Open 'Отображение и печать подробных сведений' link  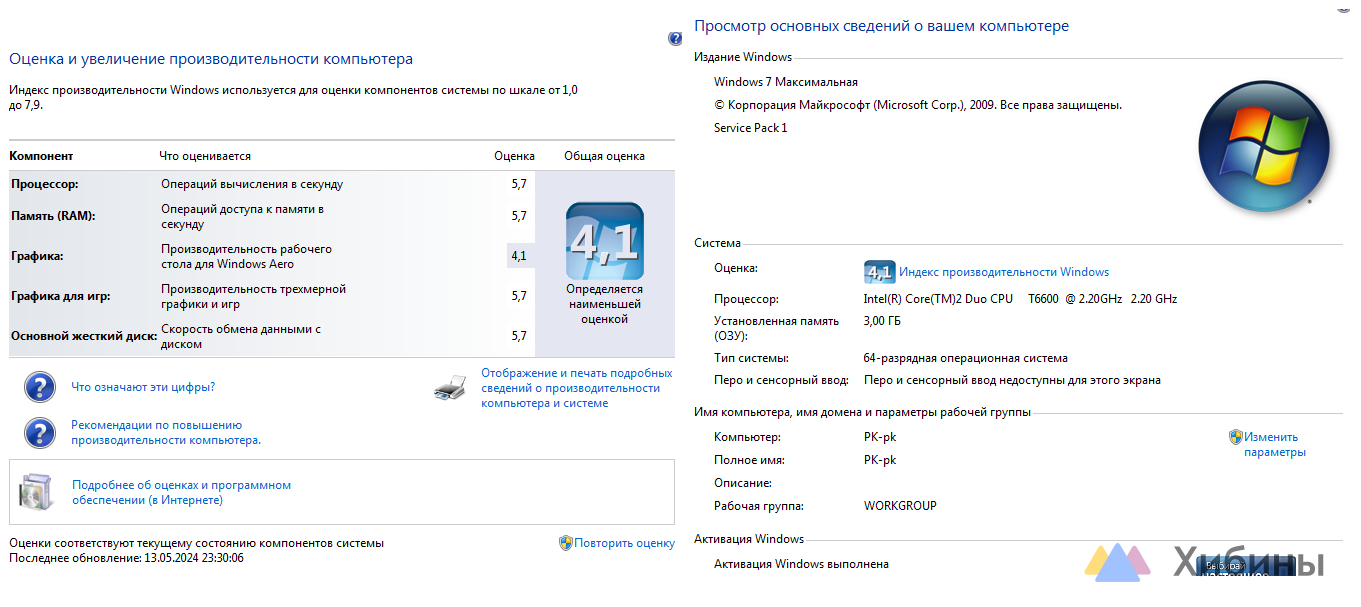(x=576, y=388)
